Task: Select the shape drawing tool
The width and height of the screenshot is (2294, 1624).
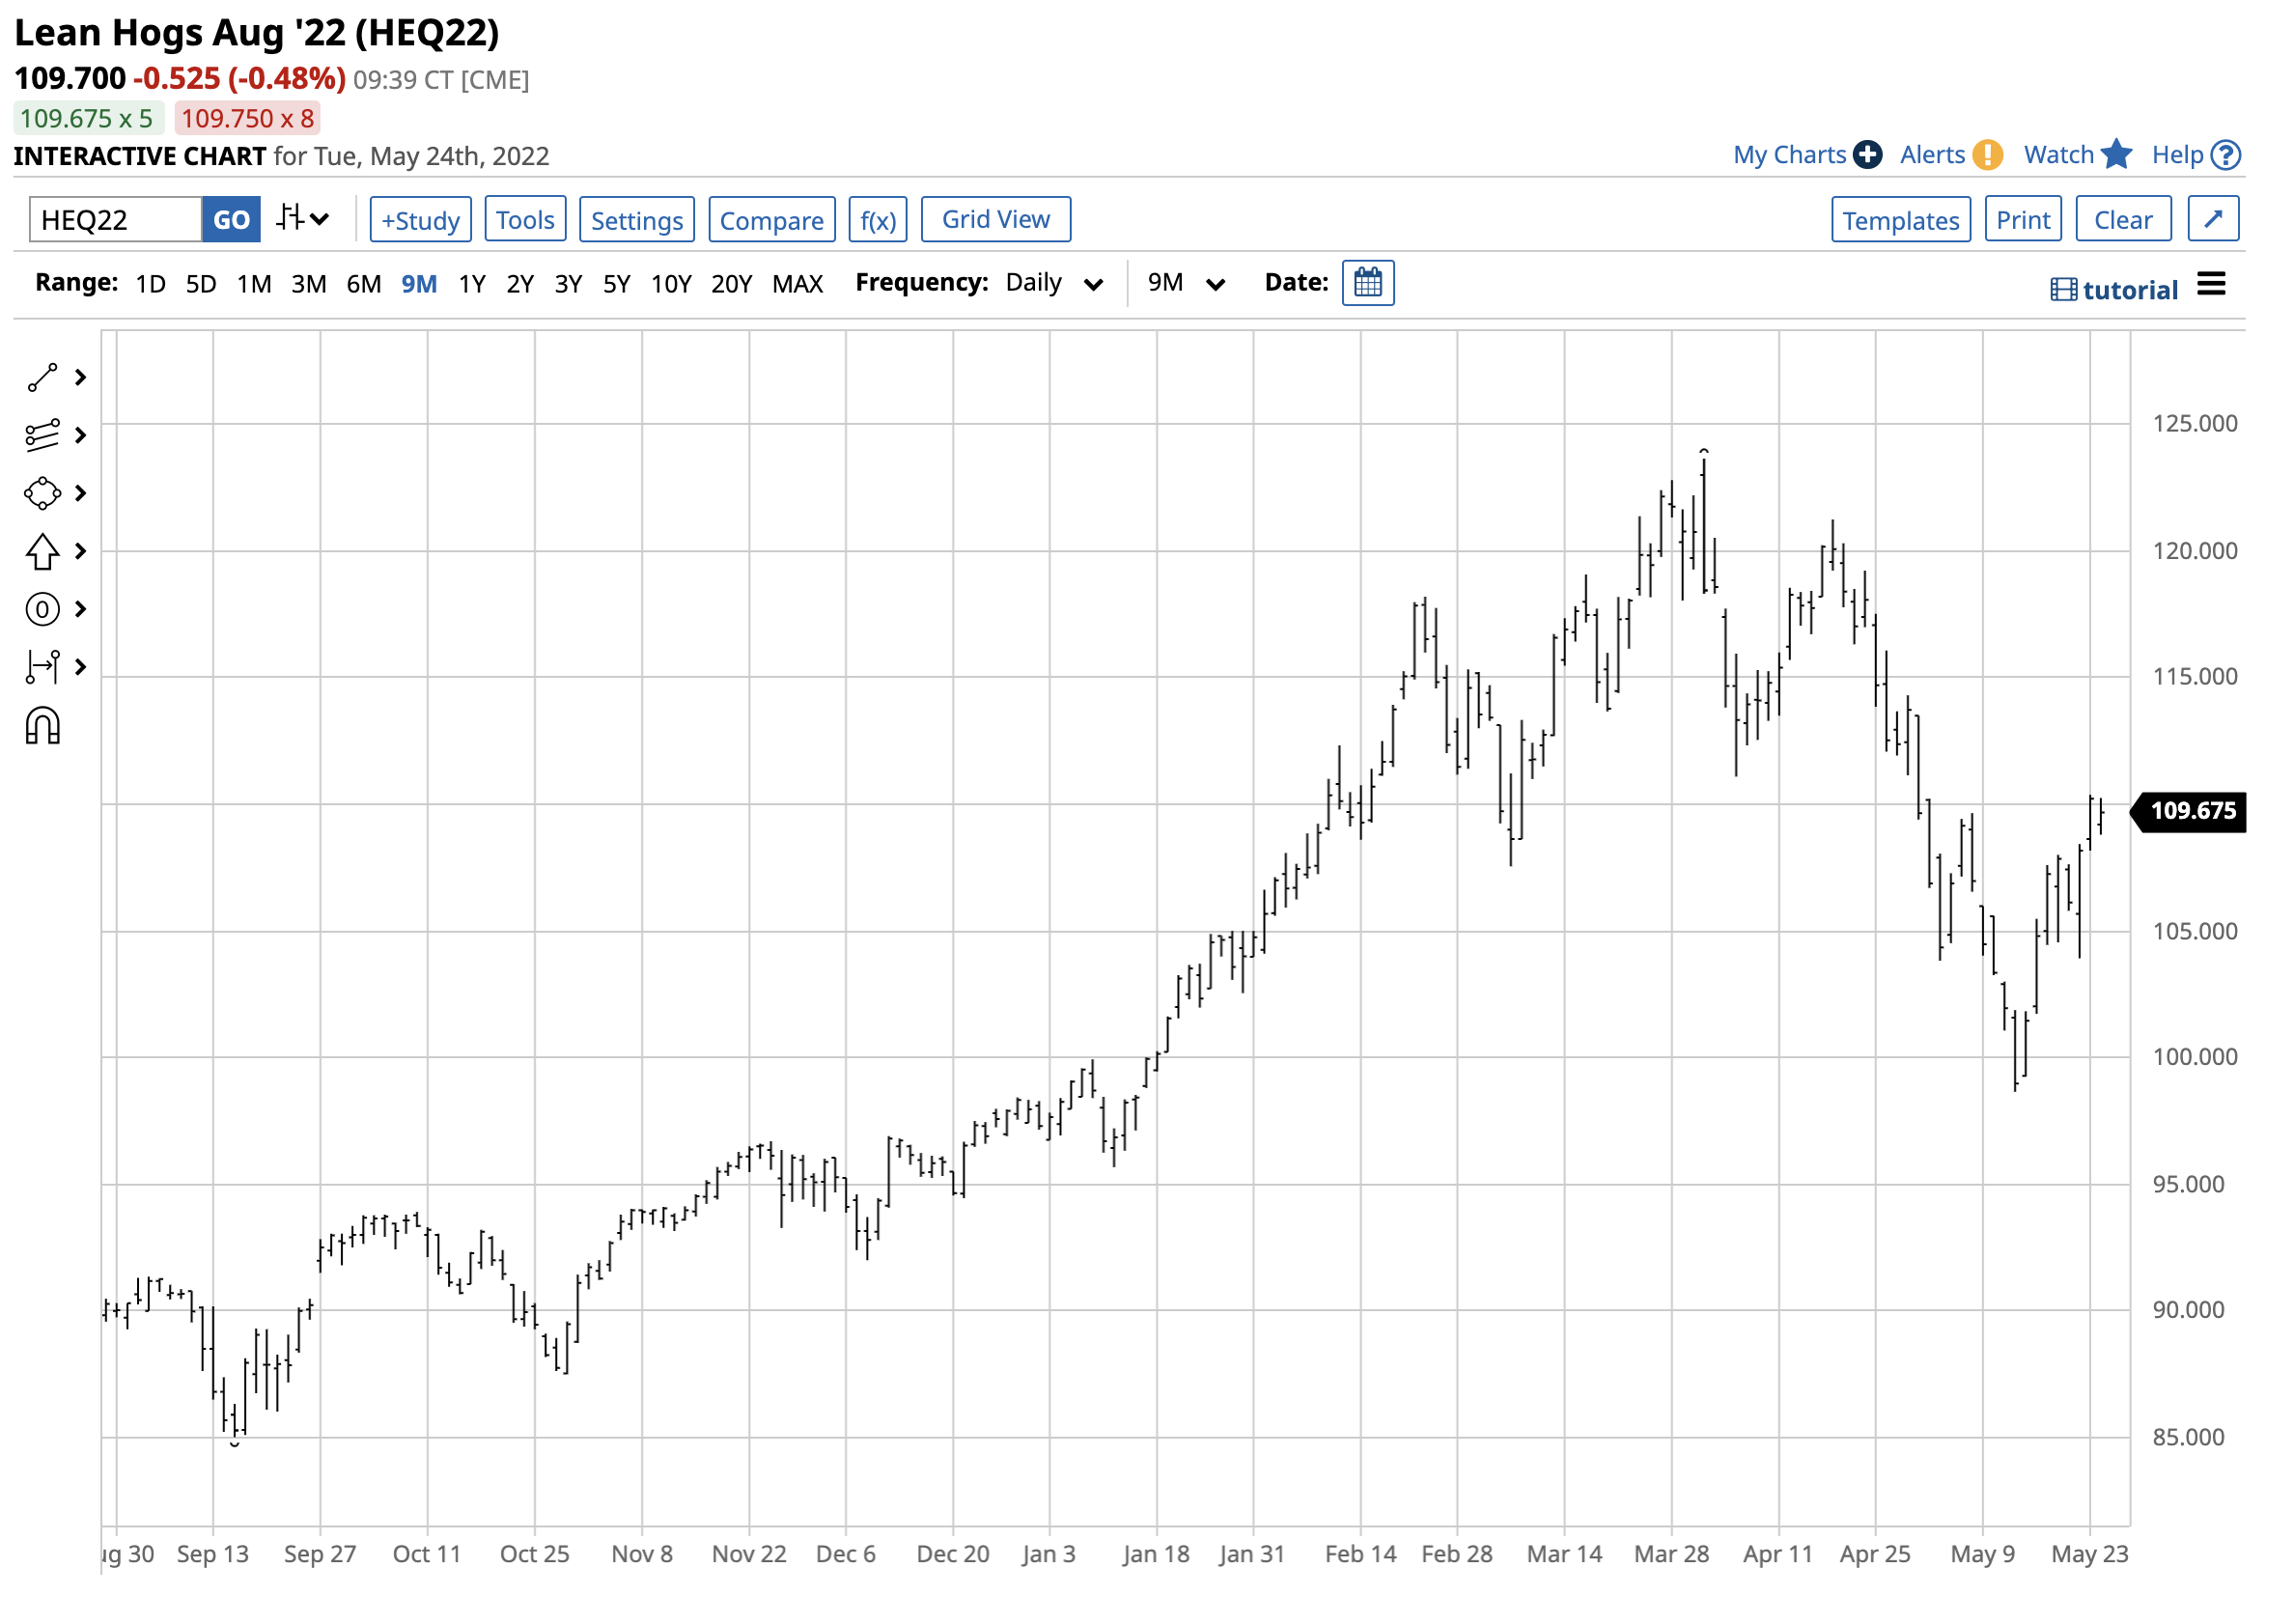Action: coord(42,493)
